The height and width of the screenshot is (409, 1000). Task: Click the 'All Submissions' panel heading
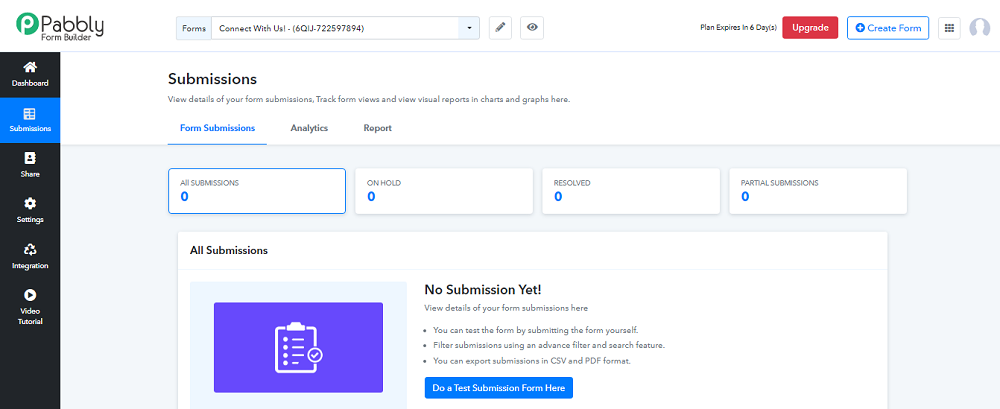[x=229, y=250]
